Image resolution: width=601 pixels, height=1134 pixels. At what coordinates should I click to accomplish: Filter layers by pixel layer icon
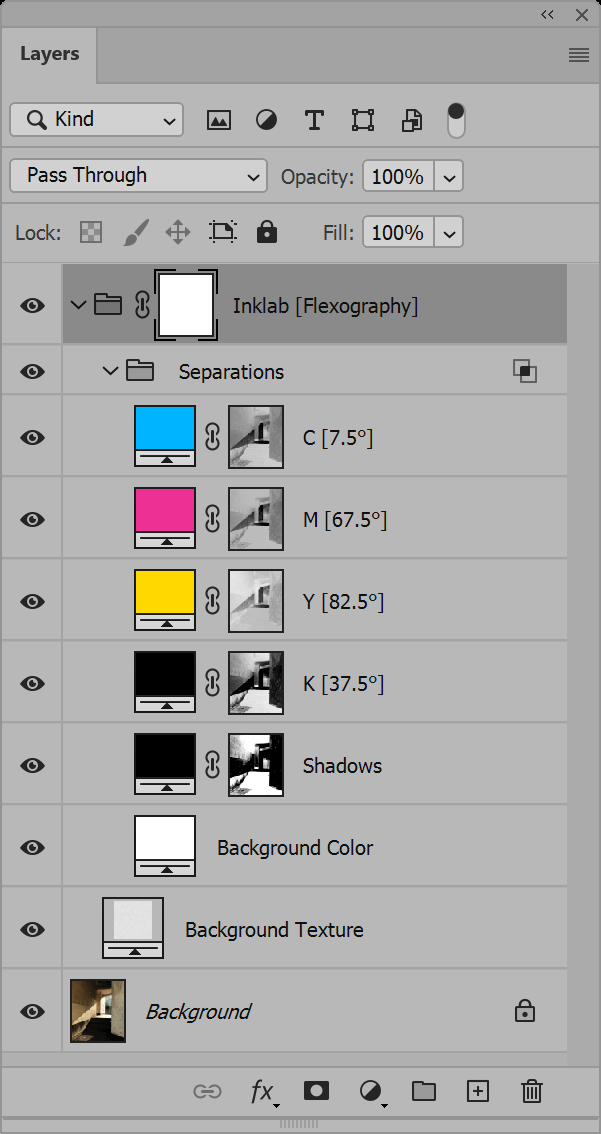click(218, 121)
